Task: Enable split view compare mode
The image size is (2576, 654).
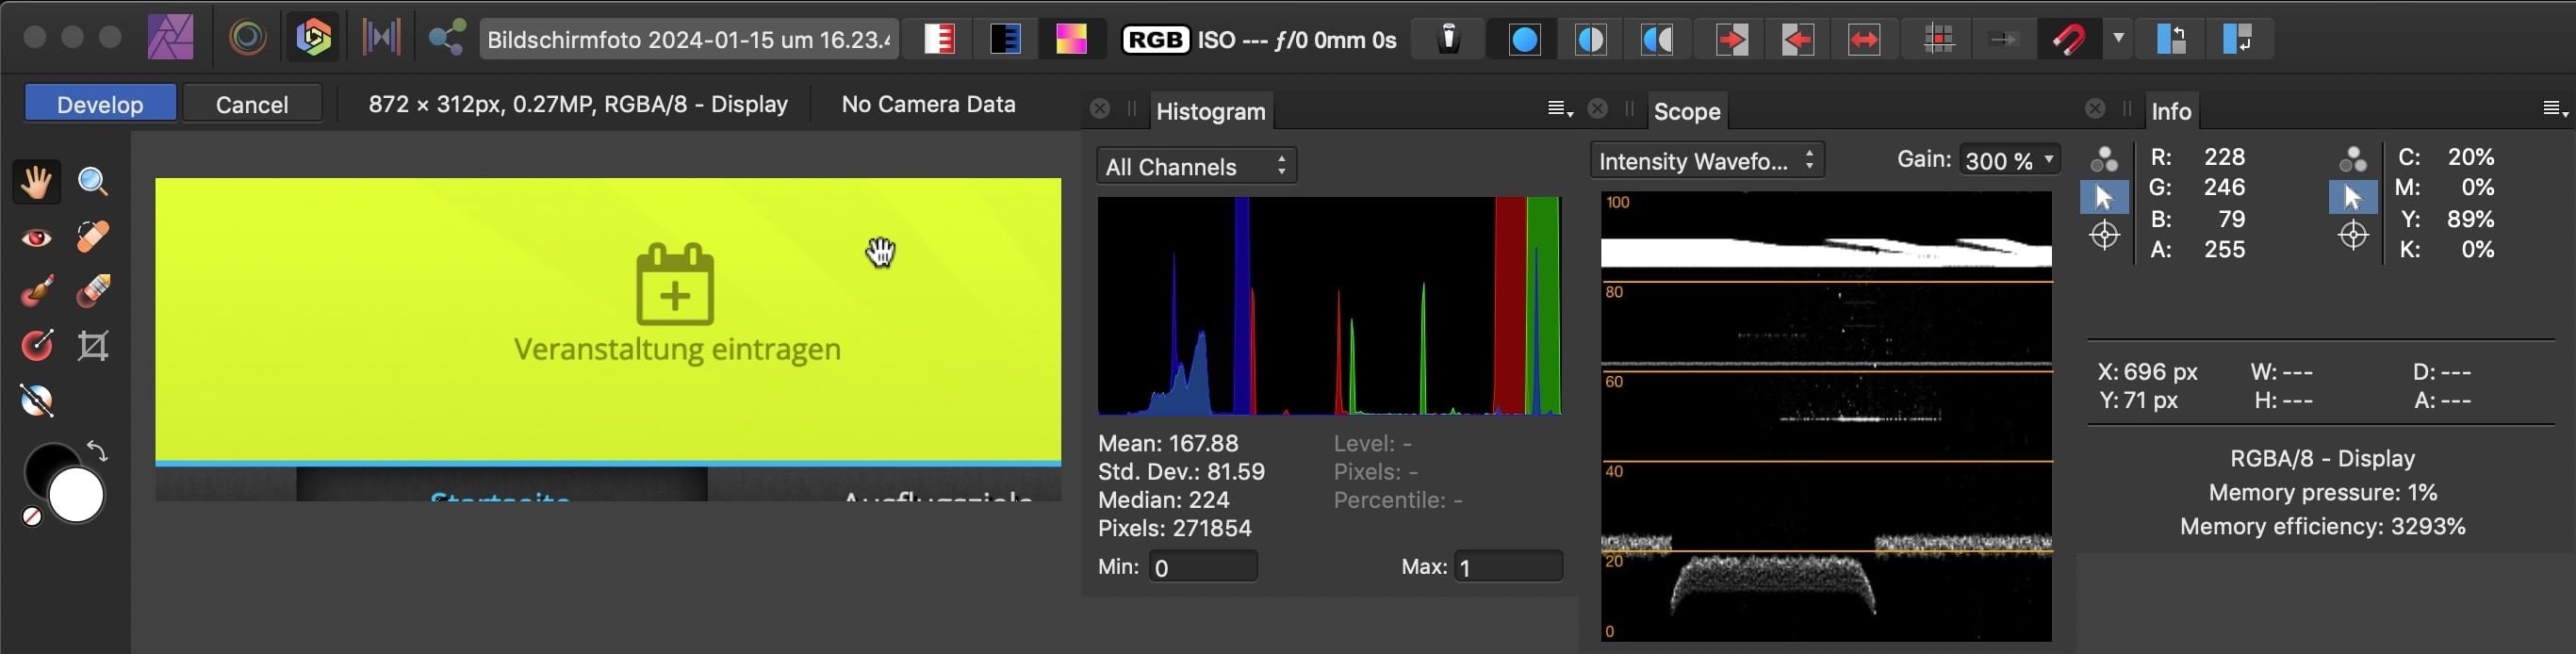Action: coord(1590,40)
